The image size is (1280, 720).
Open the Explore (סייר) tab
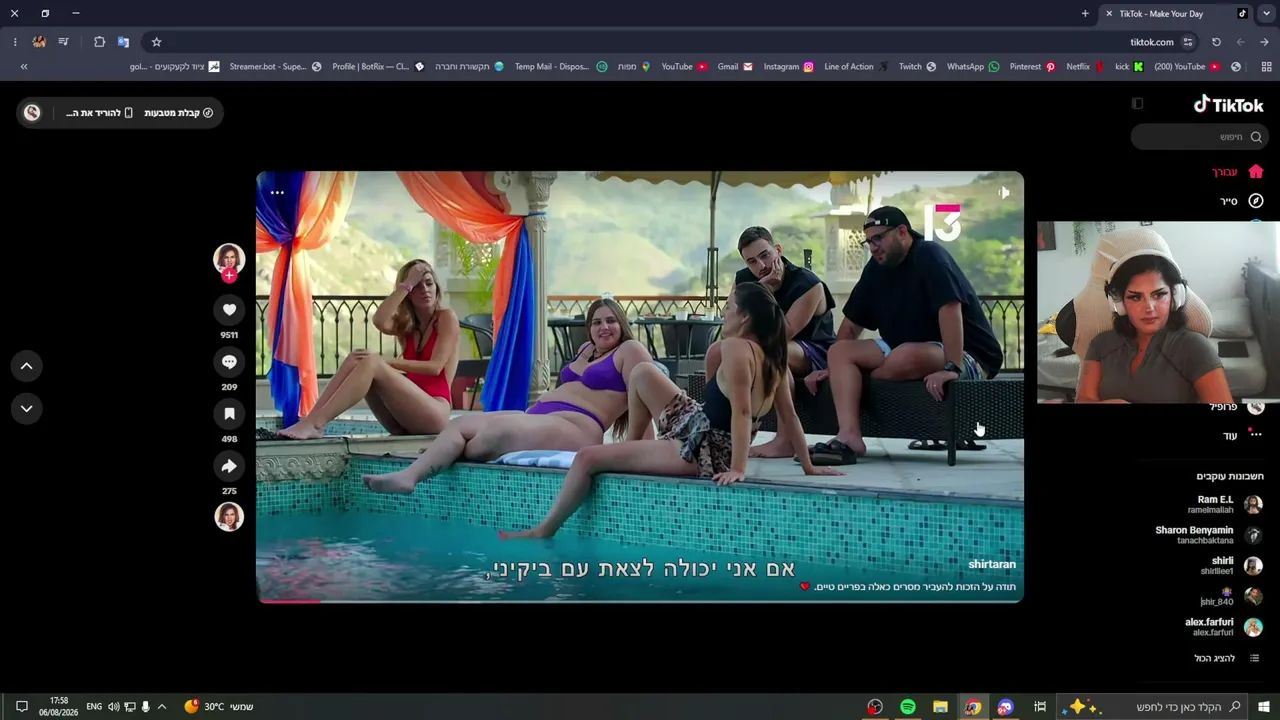[x=1241, y=201]
